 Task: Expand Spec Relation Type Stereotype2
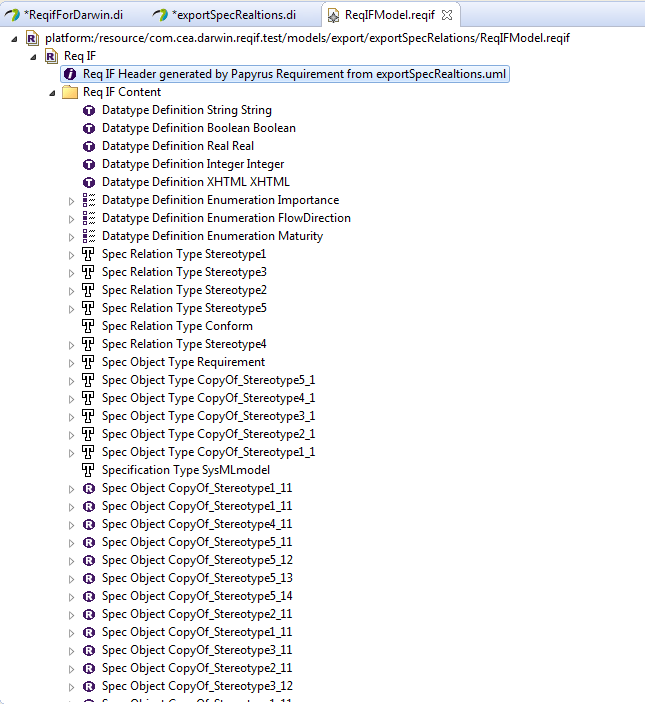pos(71,291)
